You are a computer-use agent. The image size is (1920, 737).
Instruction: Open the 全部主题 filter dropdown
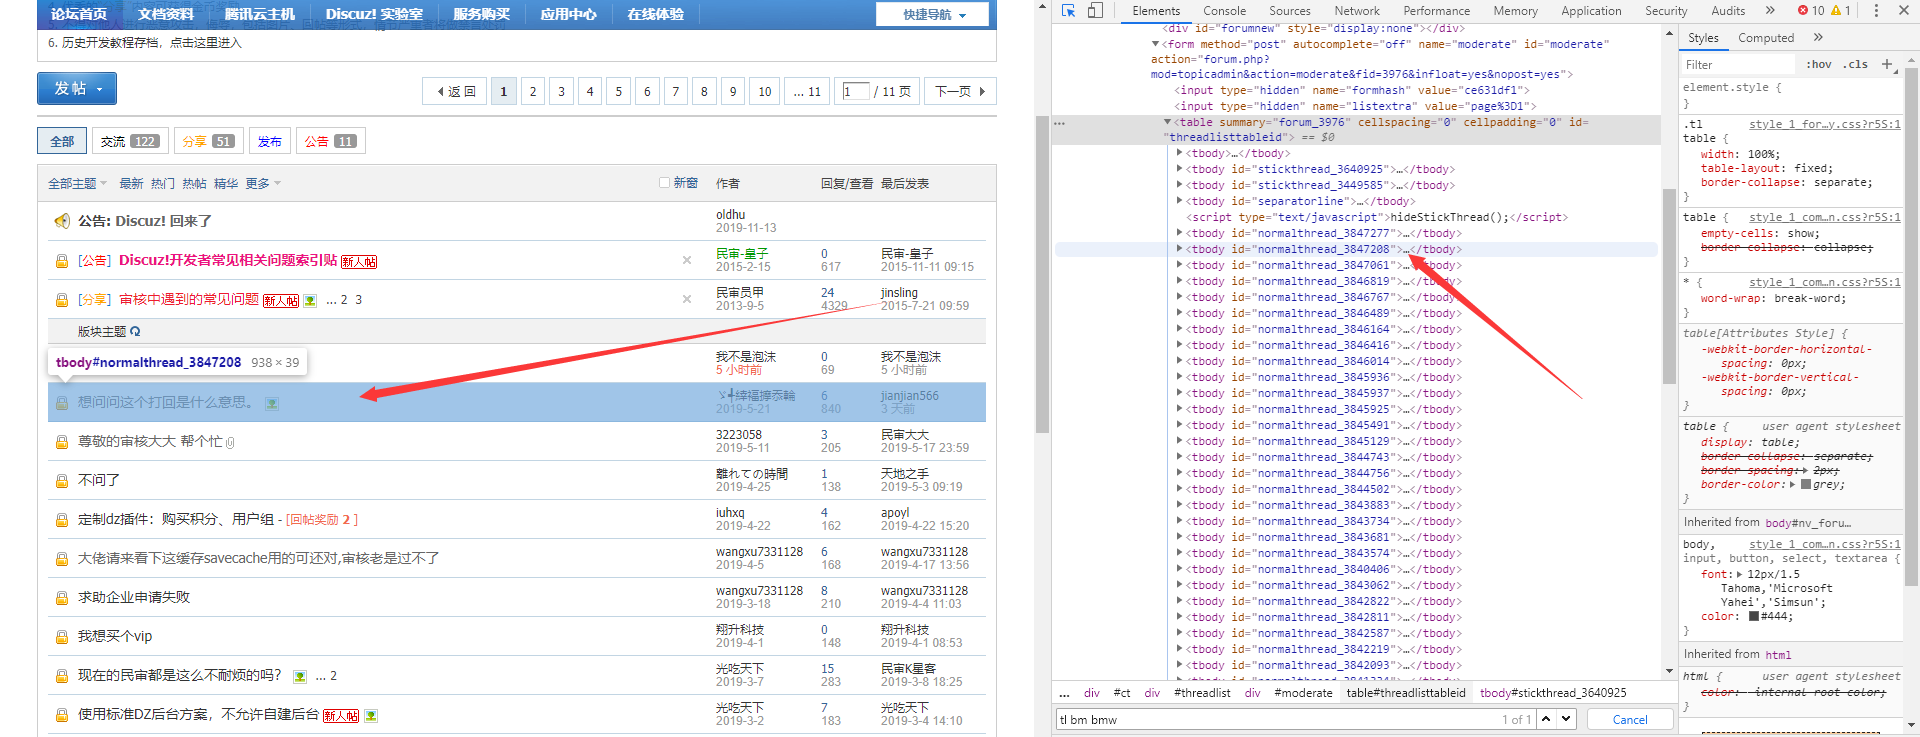[x=77, y=183]
